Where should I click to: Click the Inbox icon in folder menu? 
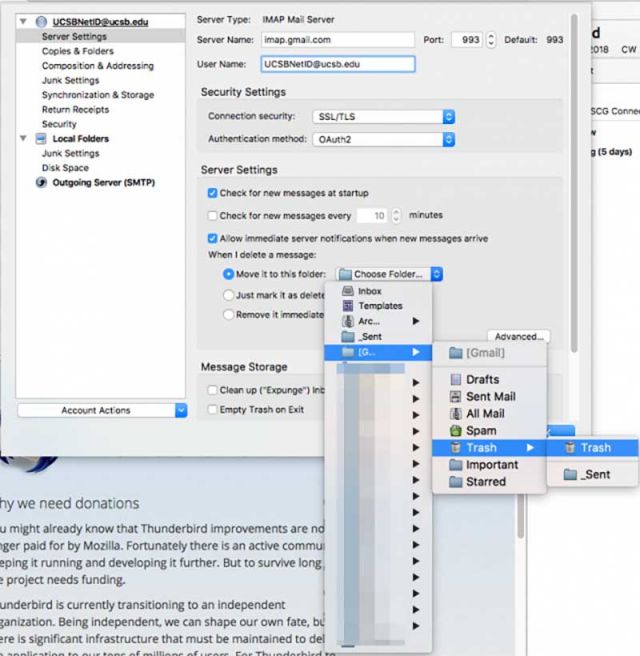tap(348, 291)
